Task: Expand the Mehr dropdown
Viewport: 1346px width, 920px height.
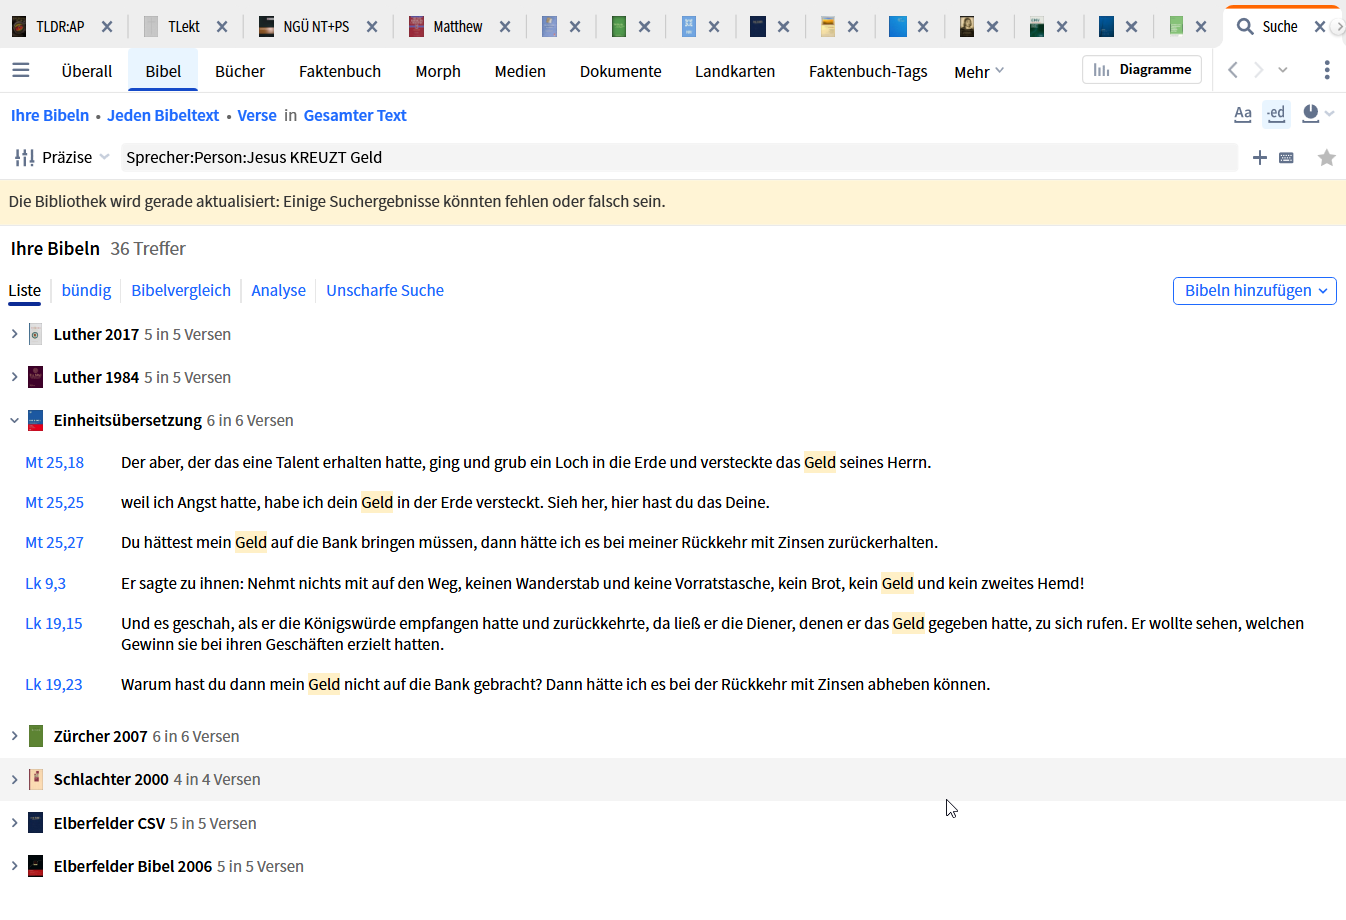Action: click(x=979, y=71)
